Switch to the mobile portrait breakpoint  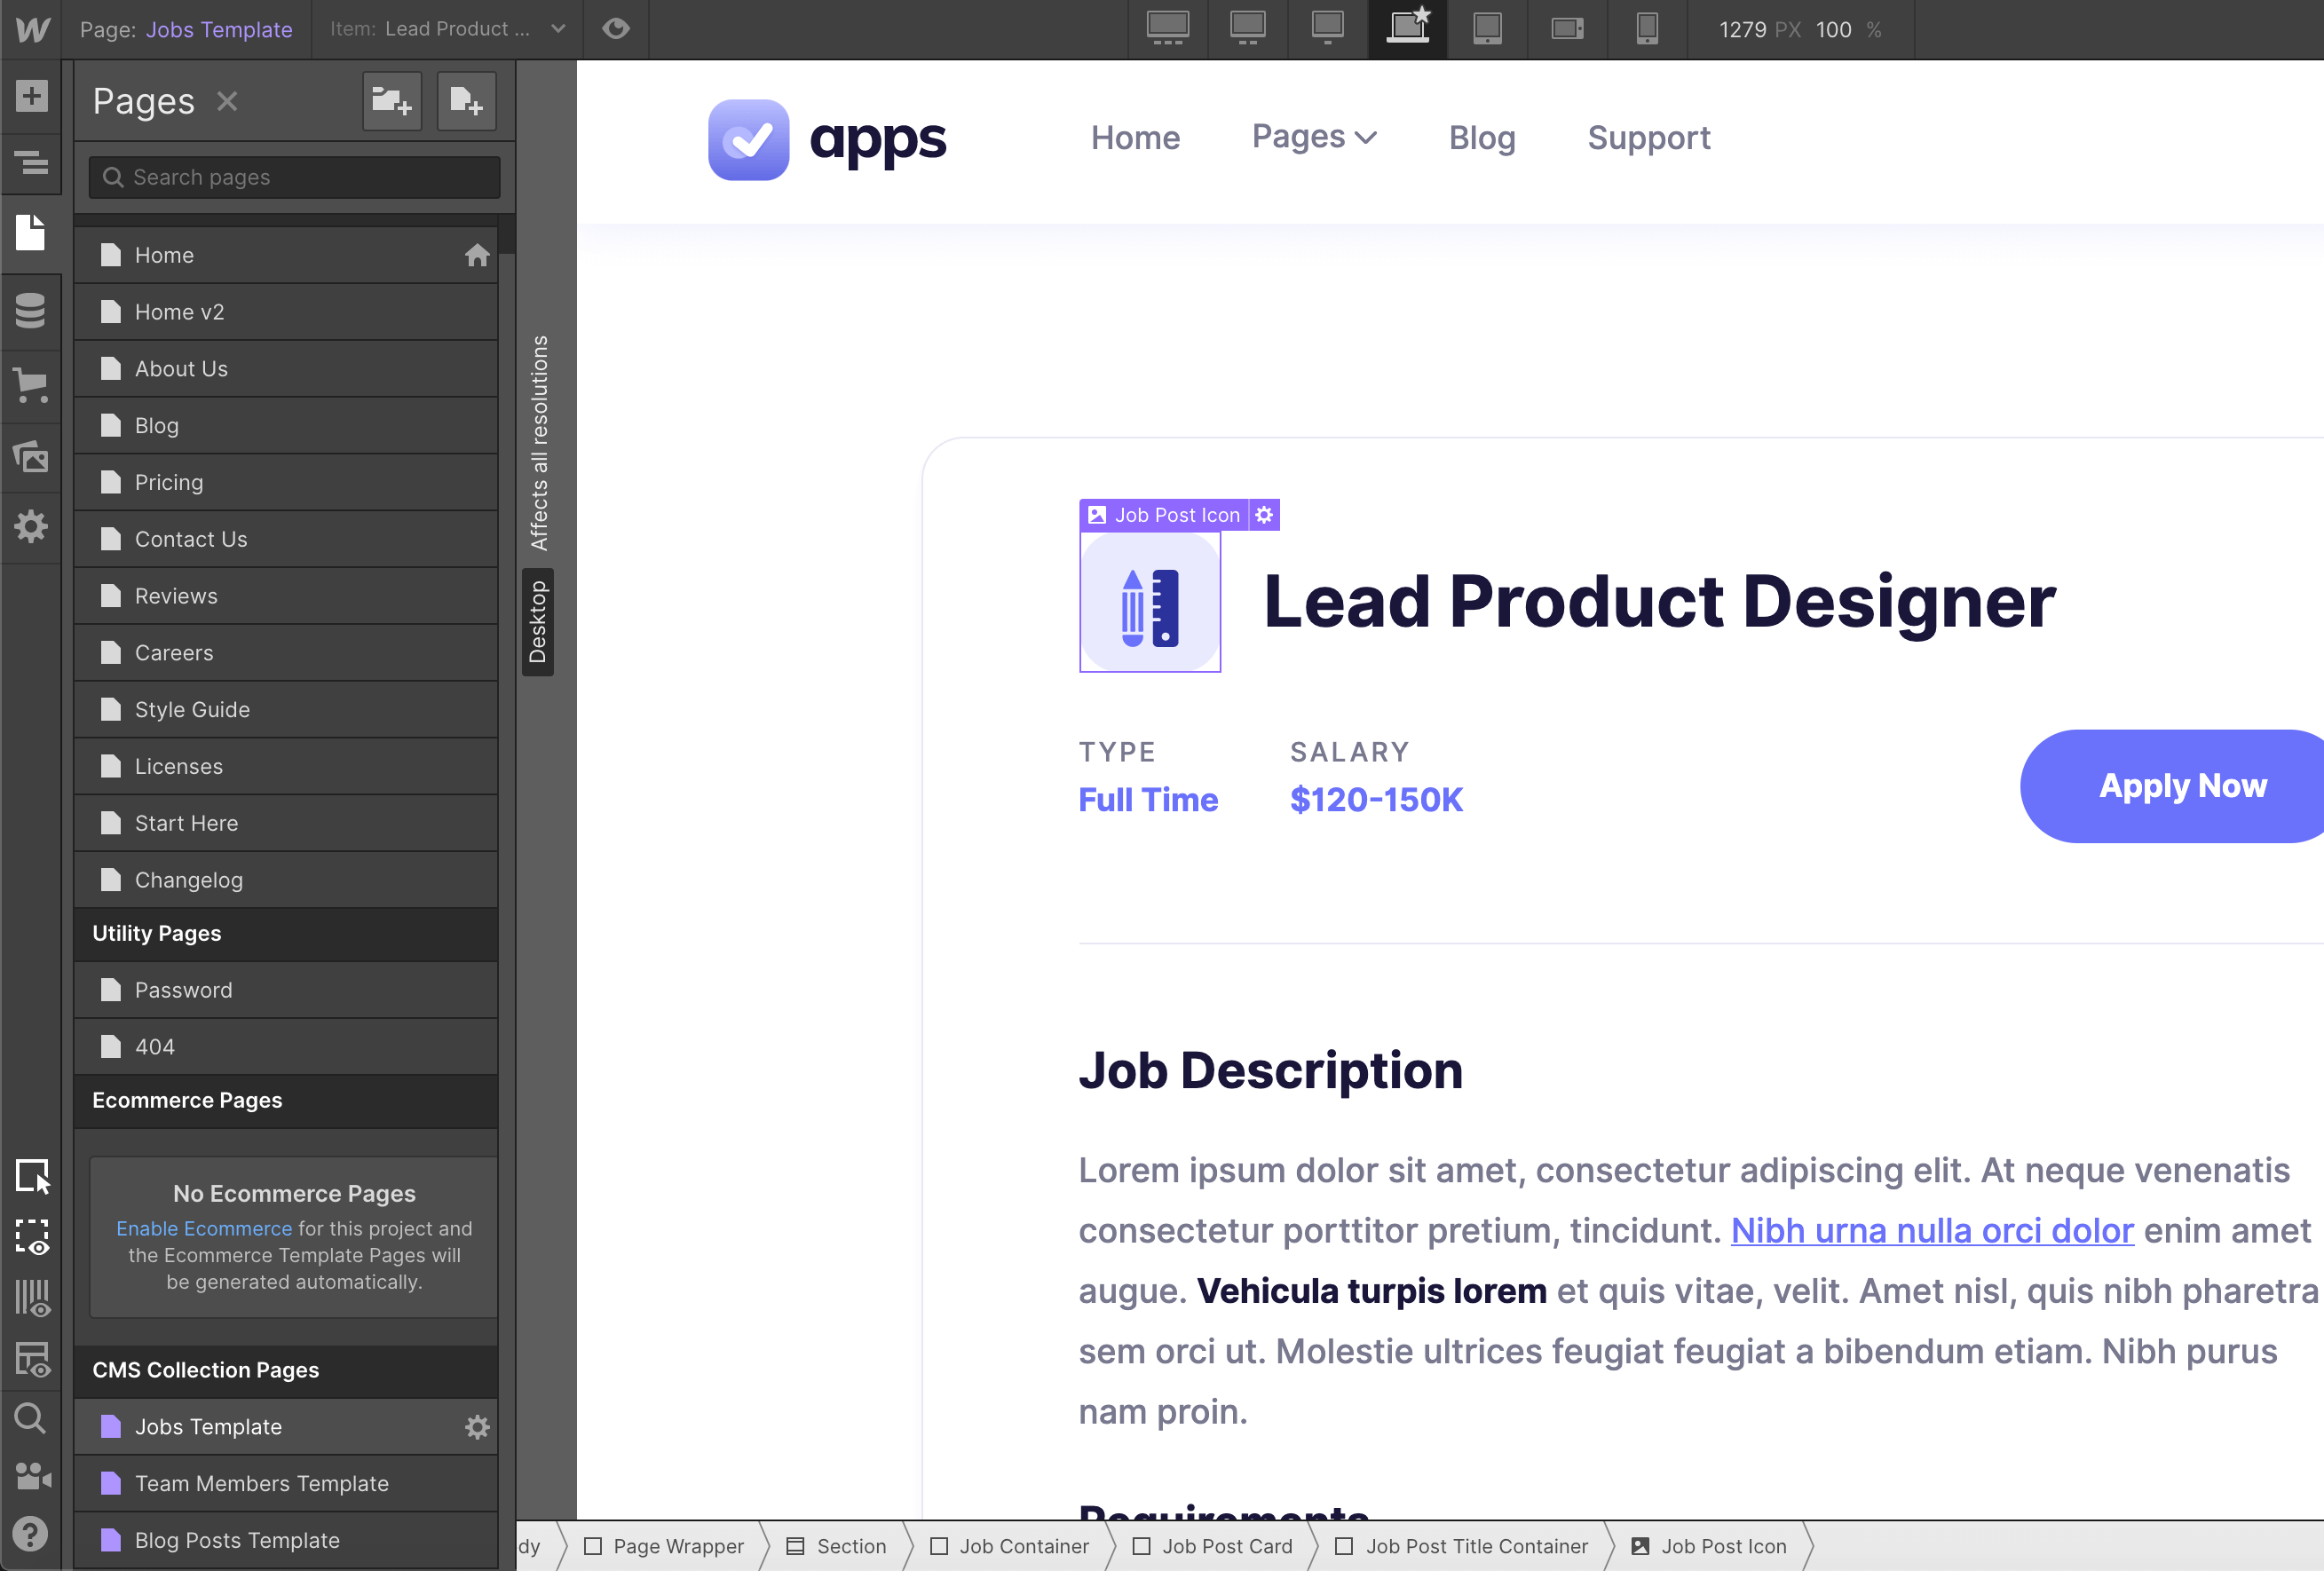[x=1647, y=29]
